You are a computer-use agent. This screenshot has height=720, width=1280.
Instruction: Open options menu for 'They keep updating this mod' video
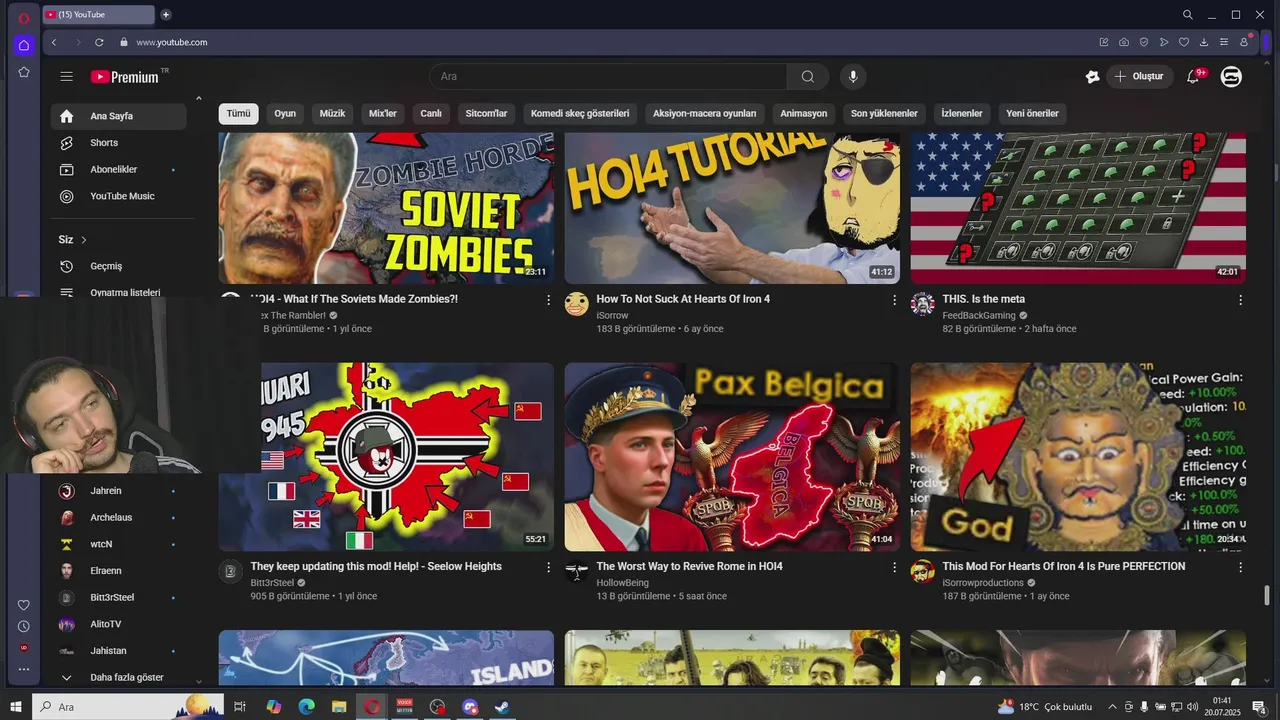click(548, 567)
